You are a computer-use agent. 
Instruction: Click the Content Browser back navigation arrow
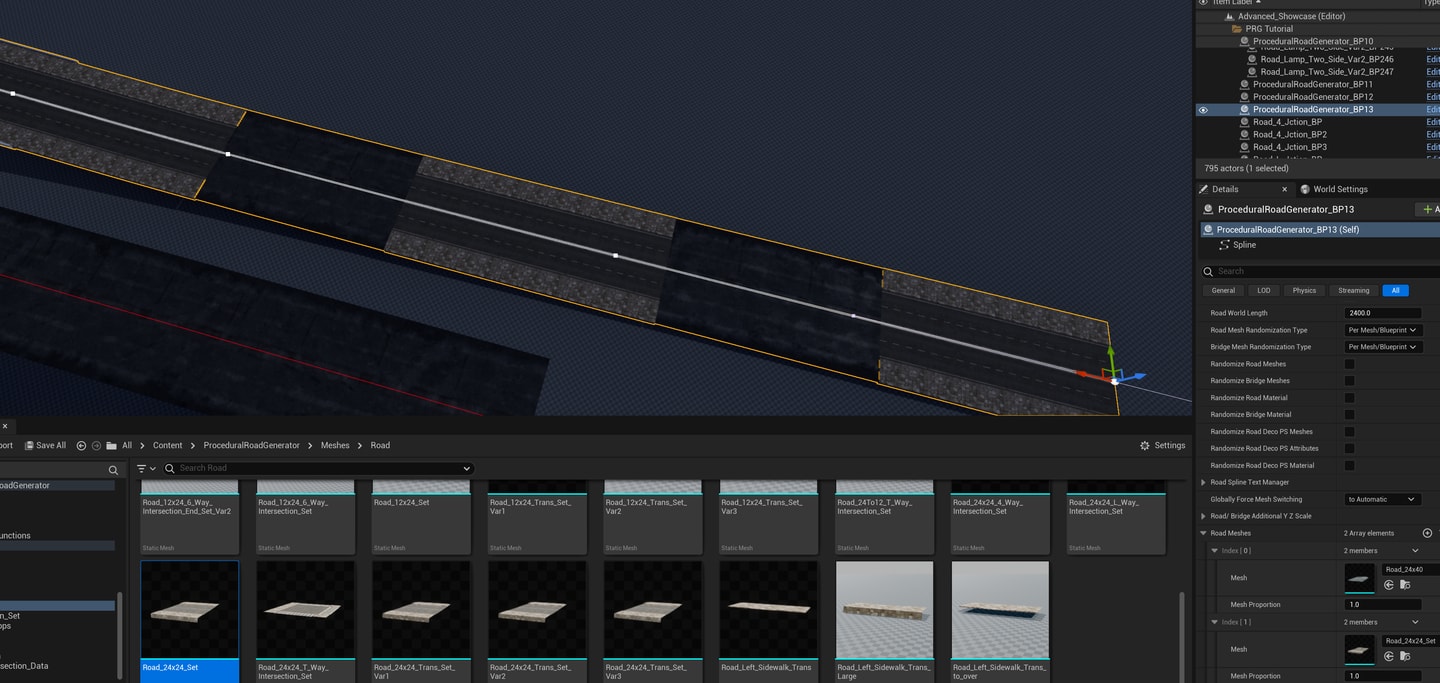click(81, 445)
